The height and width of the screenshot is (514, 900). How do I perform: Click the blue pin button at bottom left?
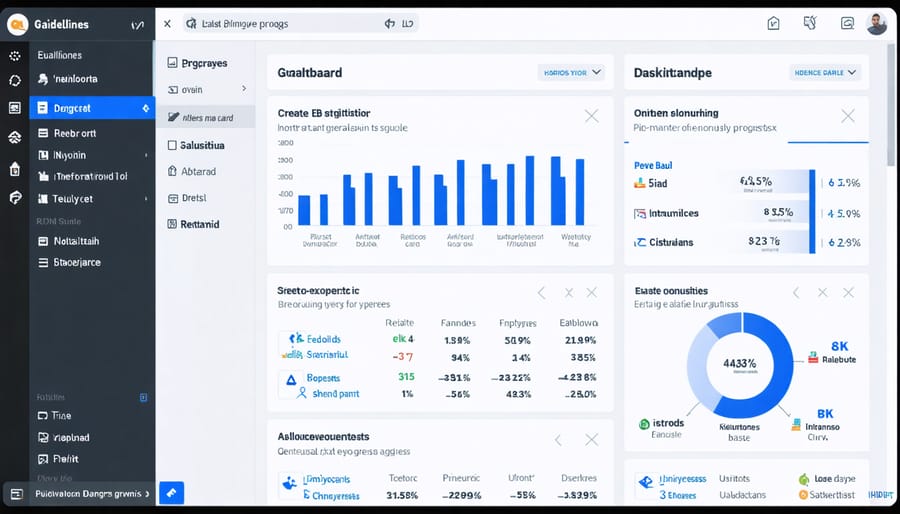tap(171, 493)
